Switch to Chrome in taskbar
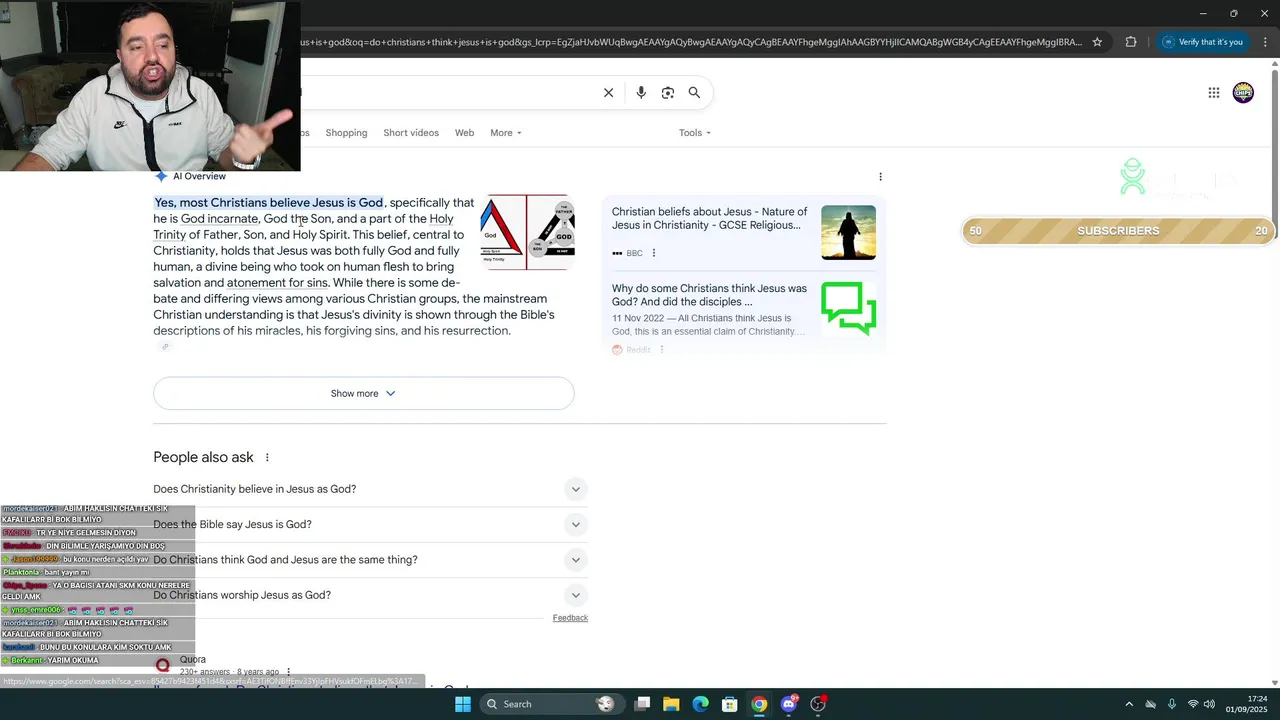 point(759,704)
